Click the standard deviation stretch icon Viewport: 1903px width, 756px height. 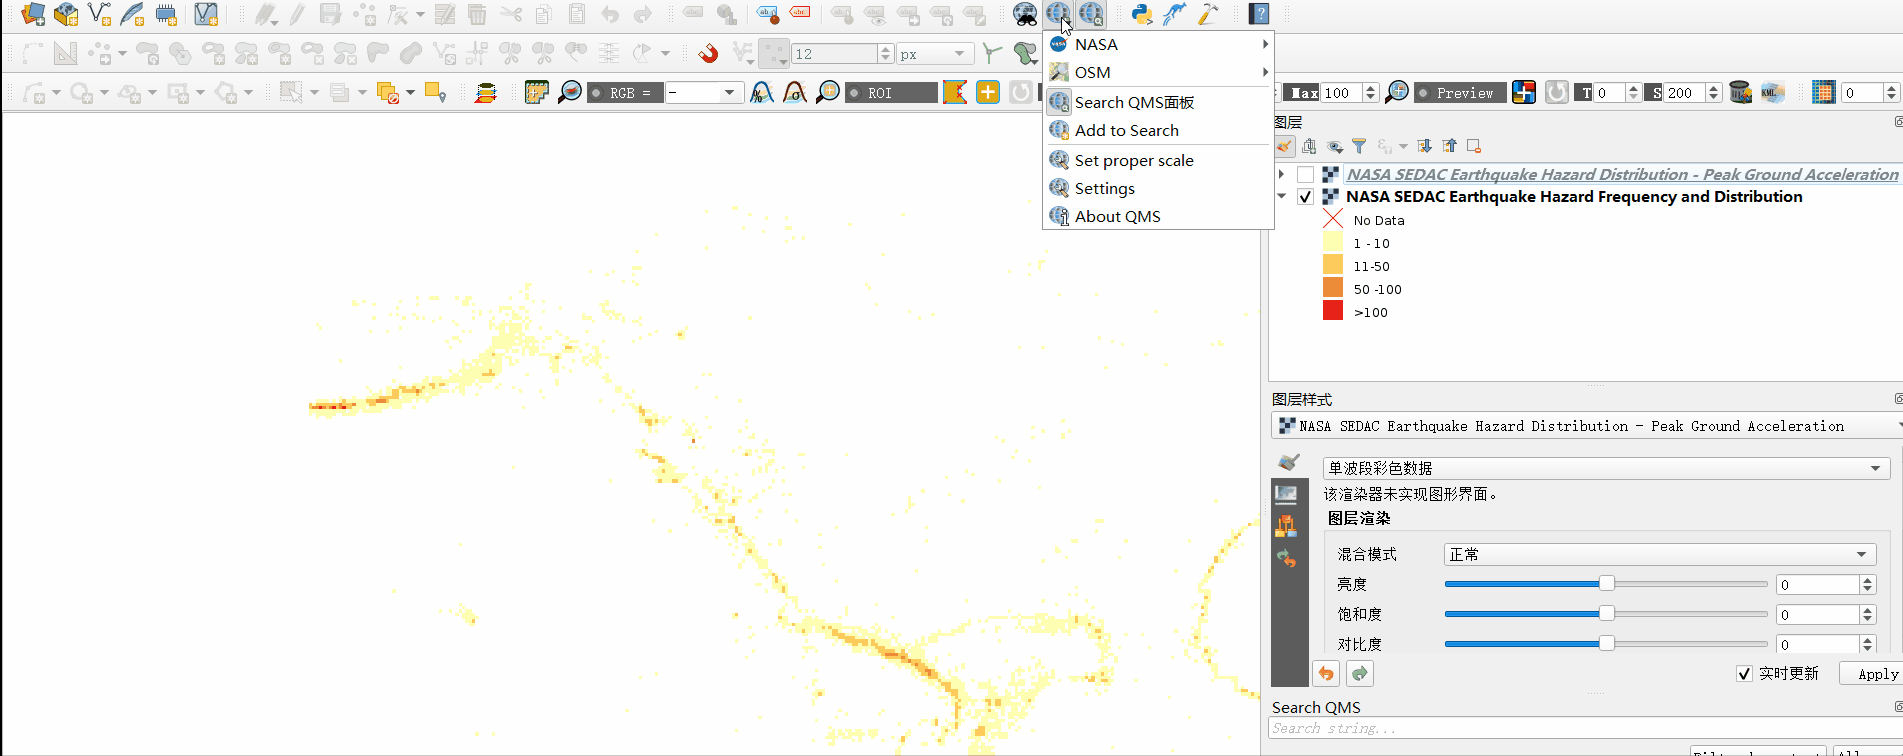tap(795, 93)
